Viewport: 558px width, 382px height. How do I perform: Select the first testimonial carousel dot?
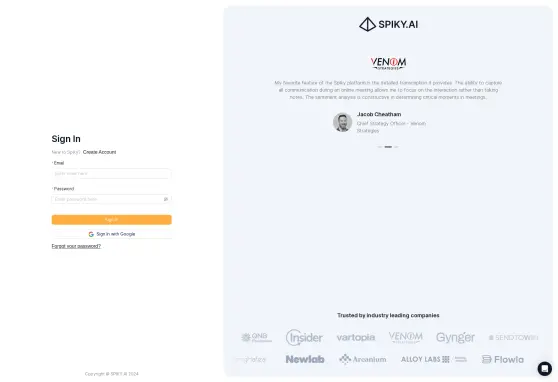pos(380,147)
